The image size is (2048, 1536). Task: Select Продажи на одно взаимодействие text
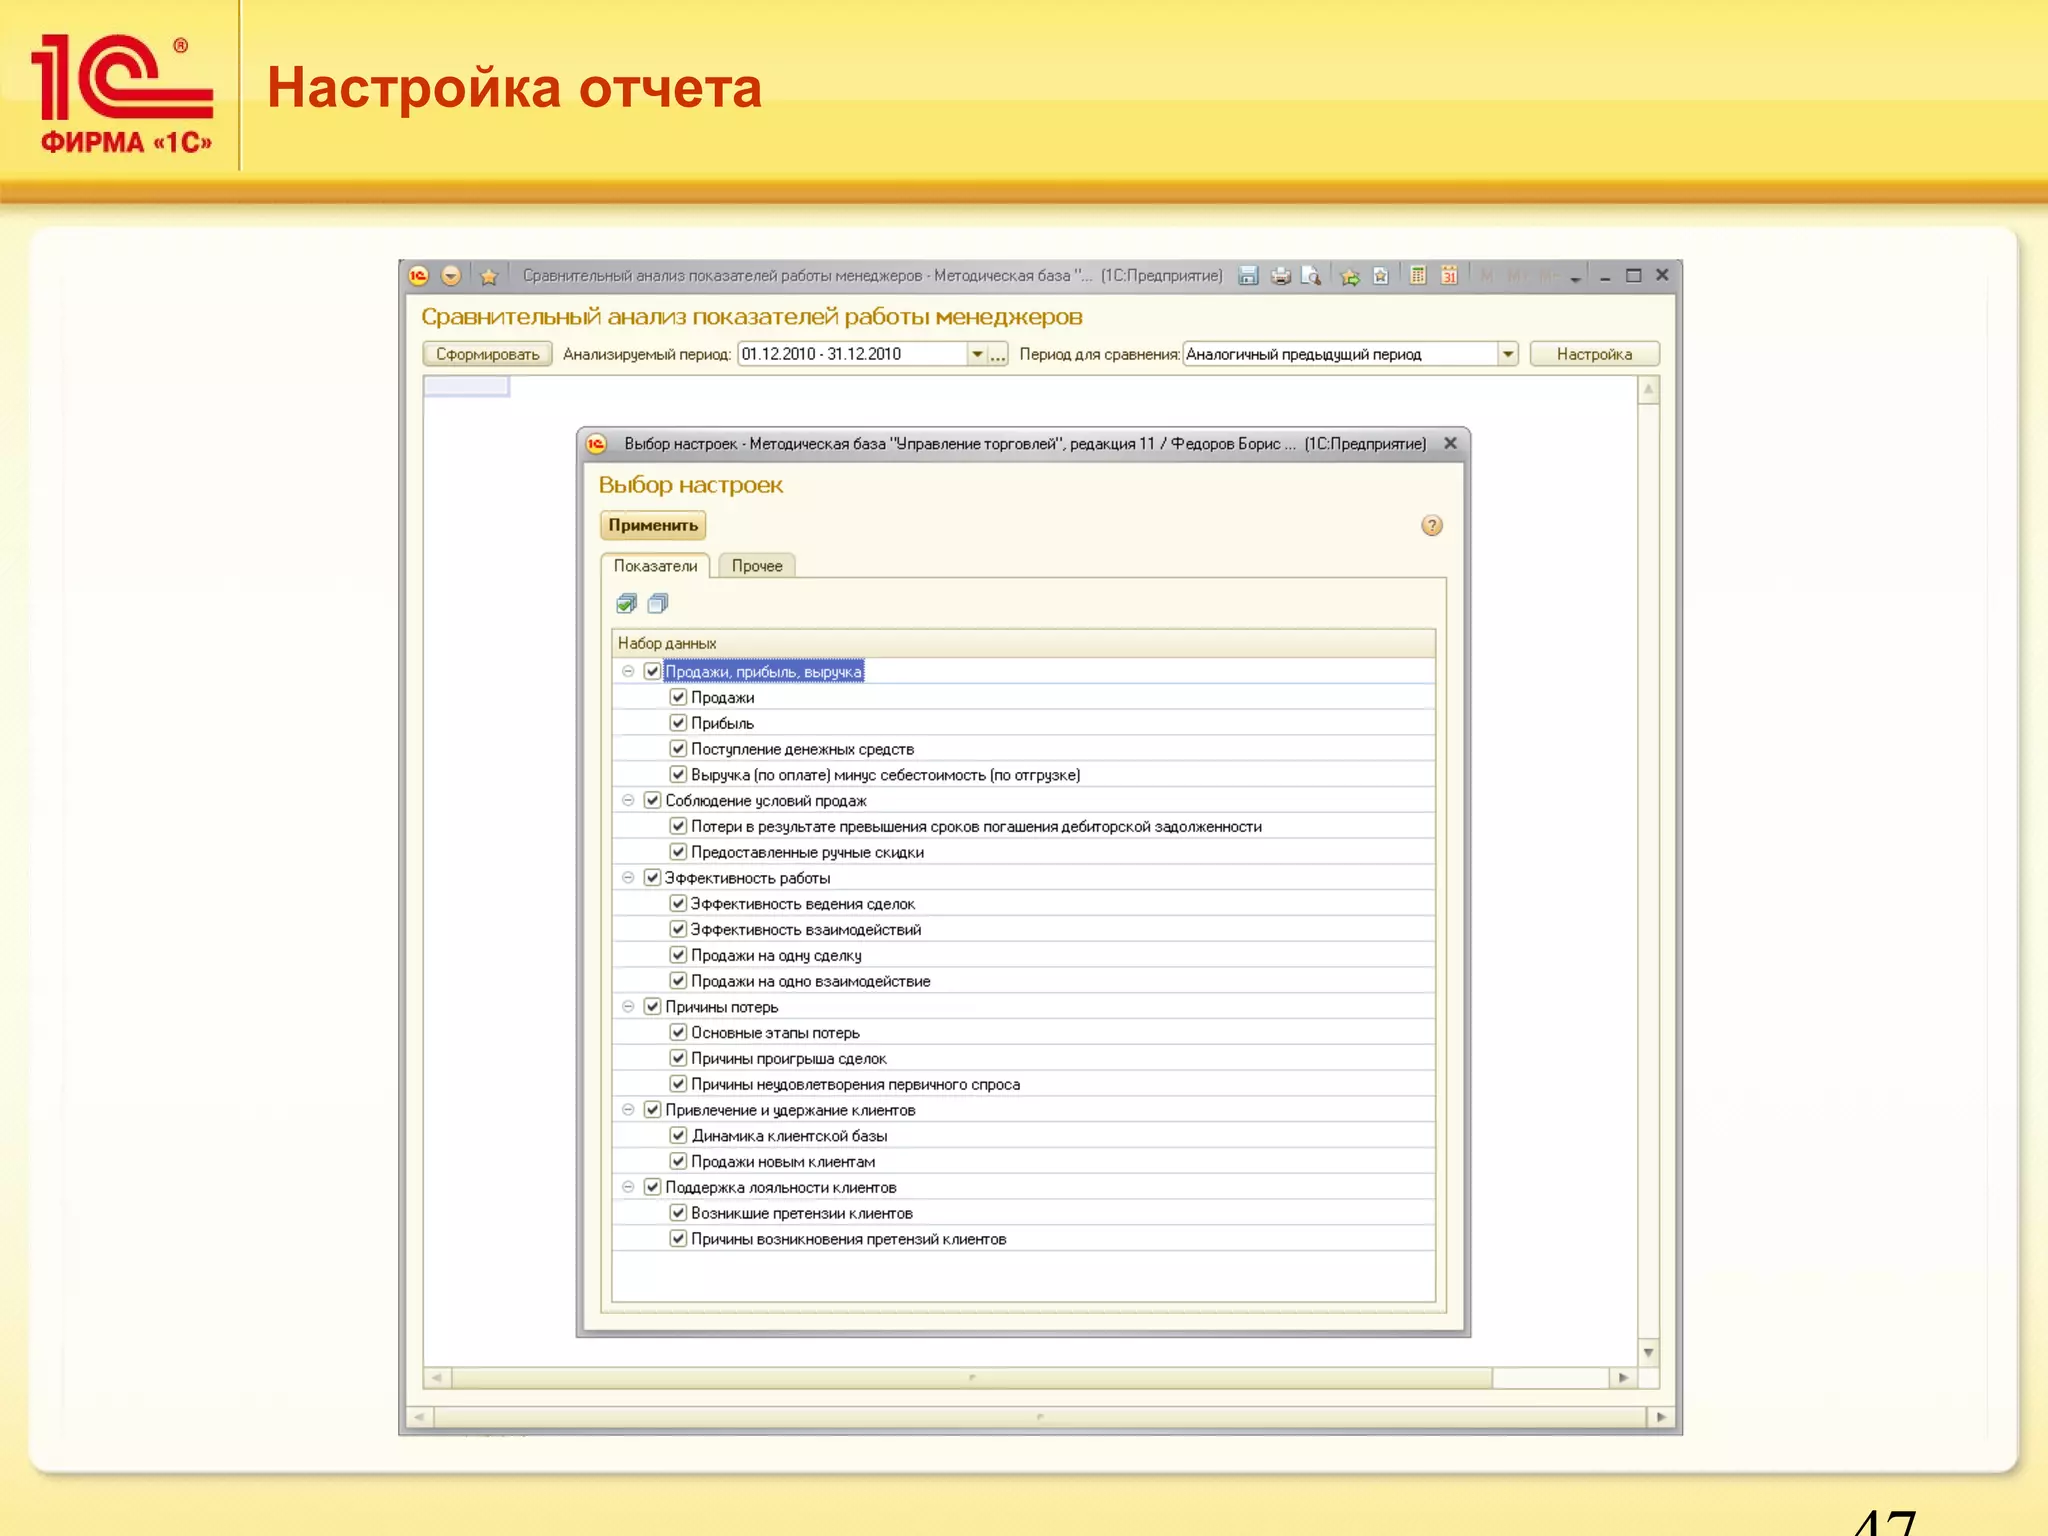pyautogui.click(x=810, y=981)
